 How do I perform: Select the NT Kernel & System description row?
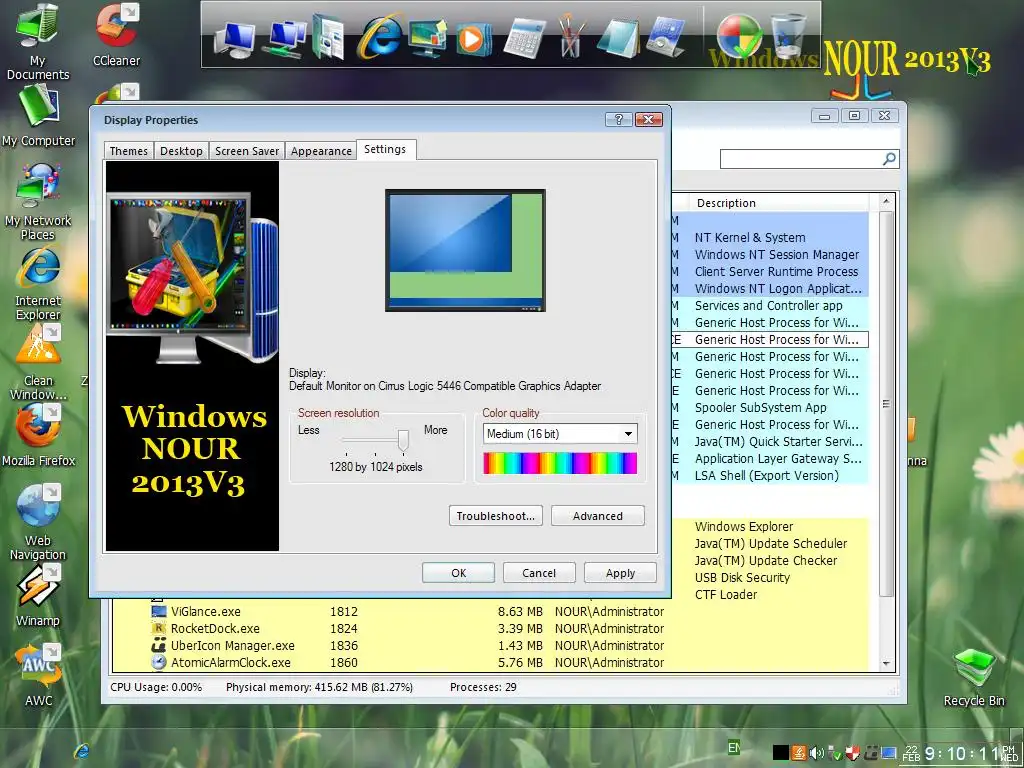(x=769, y=238)
